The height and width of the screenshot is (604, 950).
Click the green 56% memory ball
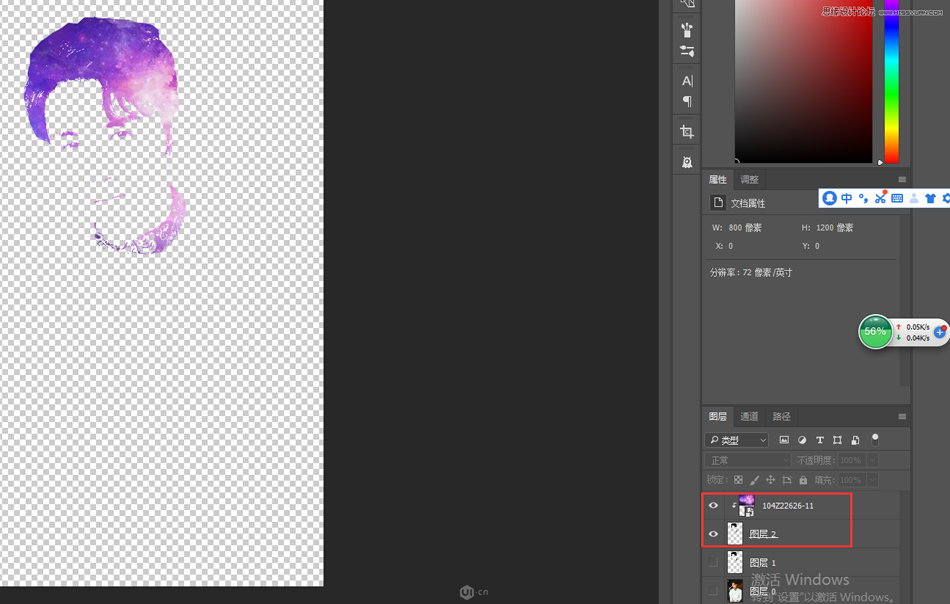875,331
